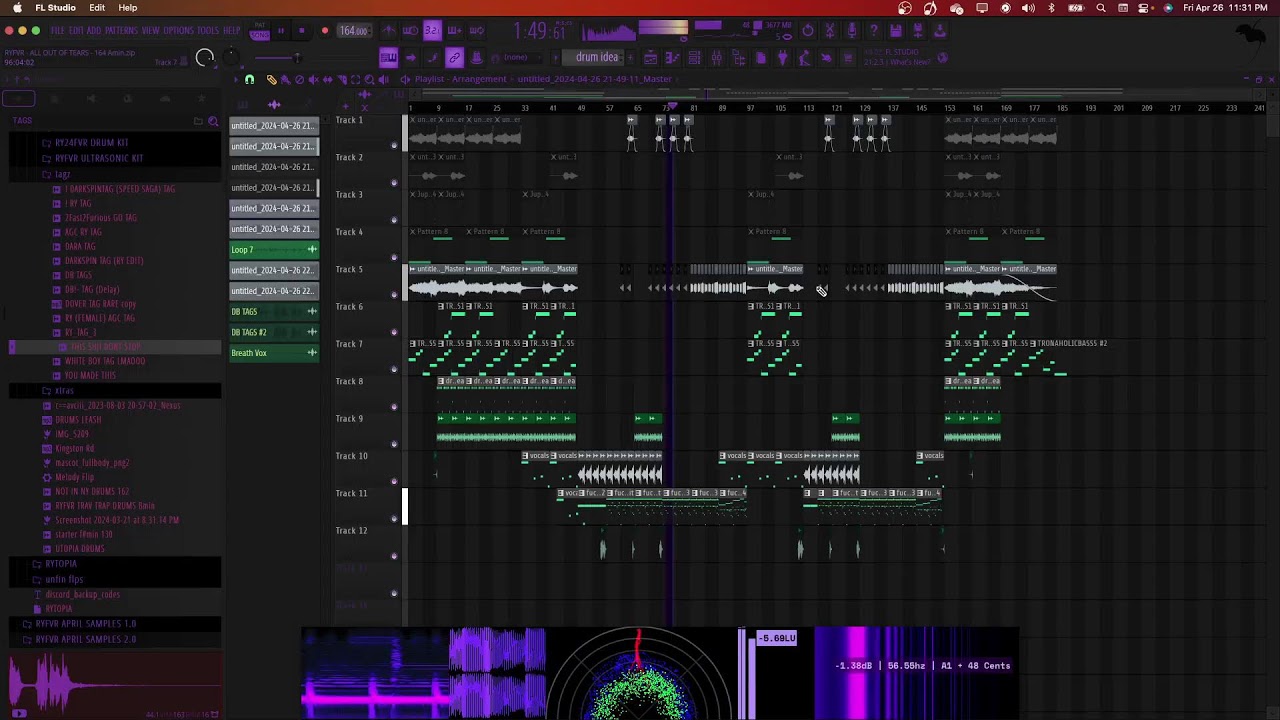Select the slip tool in the playlist toolbar
This screenshot has width=1280, height=720.
click(x=327, y=79)
